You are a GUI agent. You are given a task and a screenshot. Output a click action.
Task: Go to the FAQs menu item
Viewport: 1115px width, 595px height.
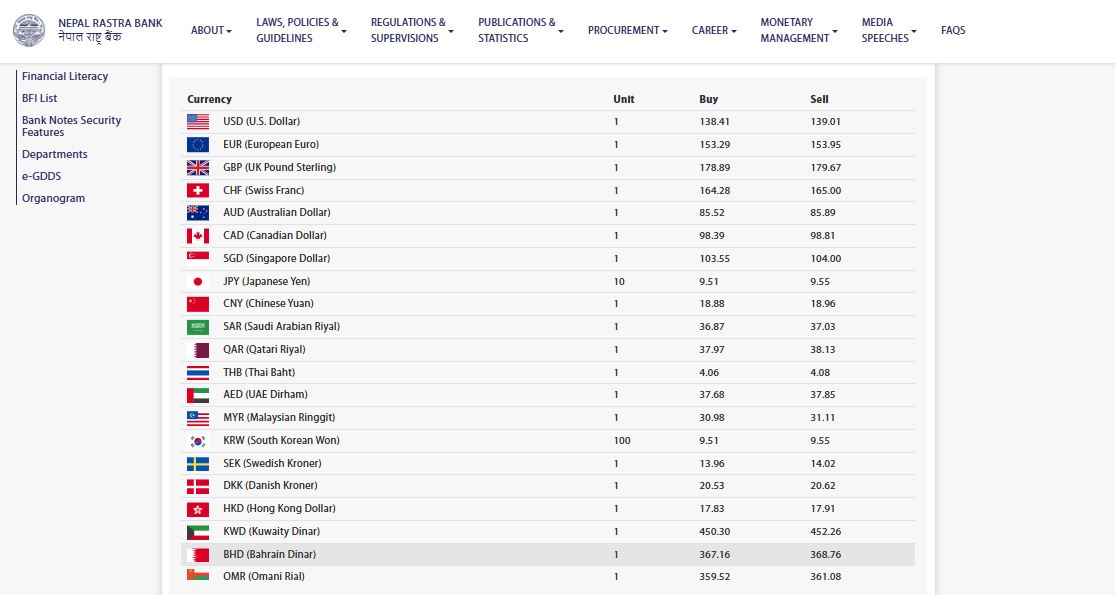coord(953,31)
